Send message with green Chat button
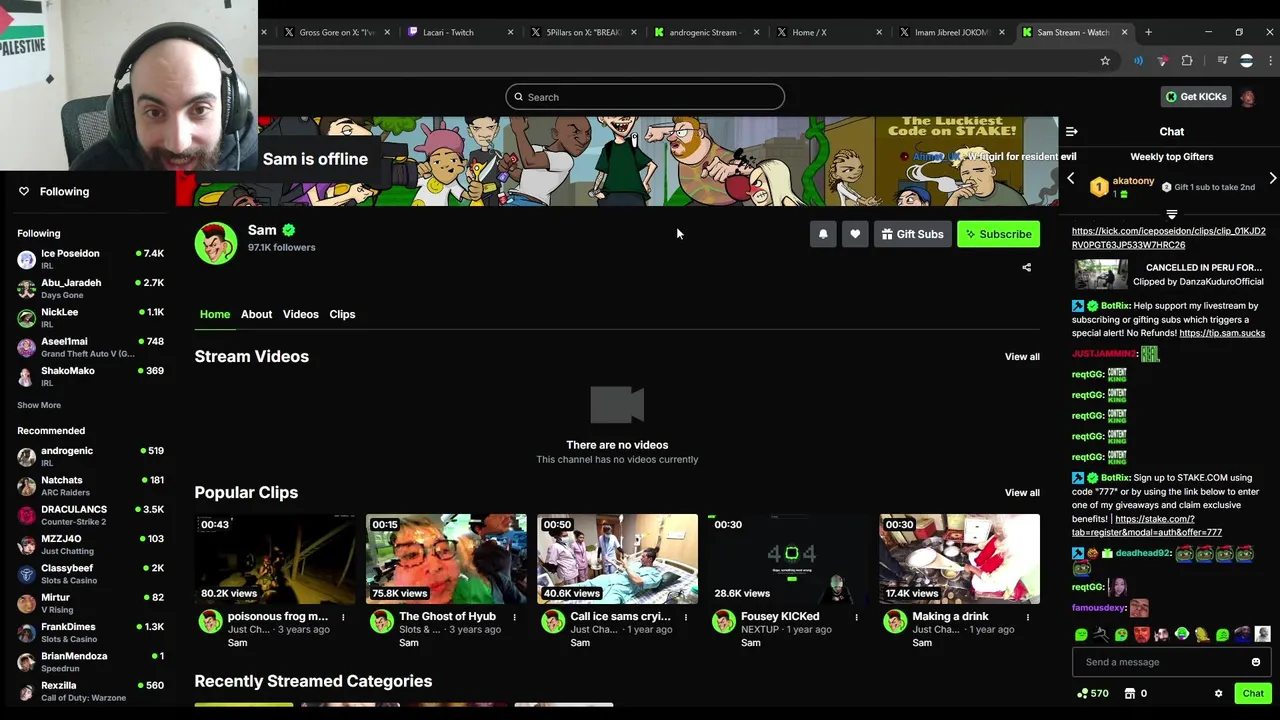The image size is (1280, 720). (x=1253, y=693)
